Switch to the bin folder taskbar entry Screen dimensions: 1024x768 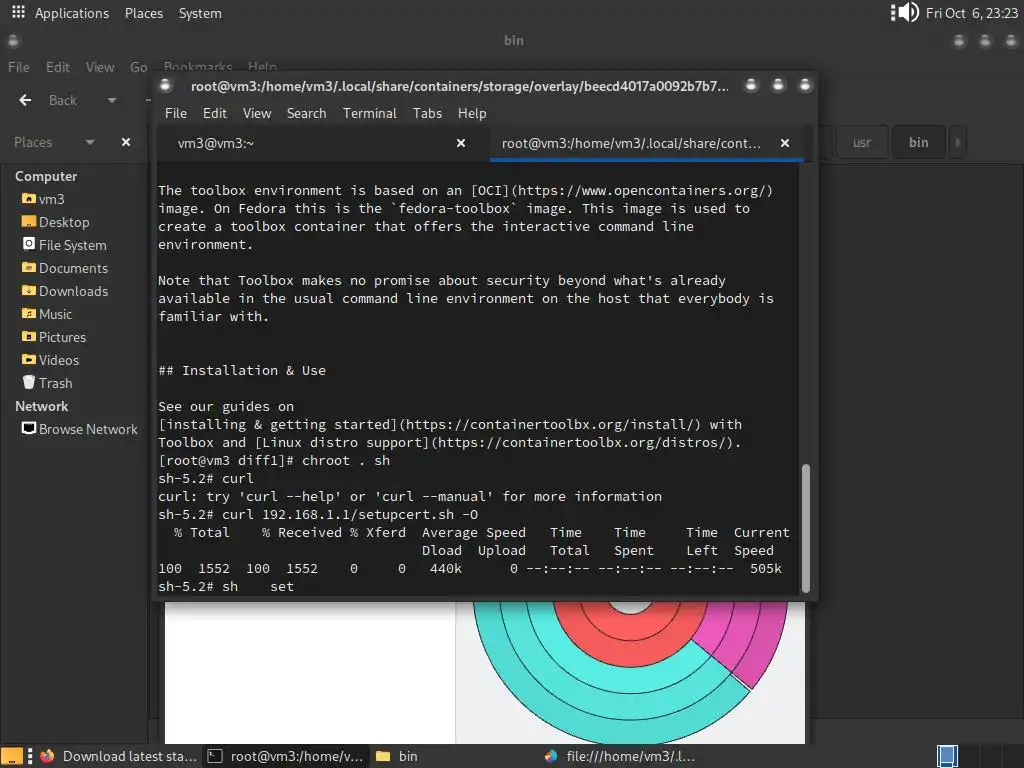click(397, 756)
